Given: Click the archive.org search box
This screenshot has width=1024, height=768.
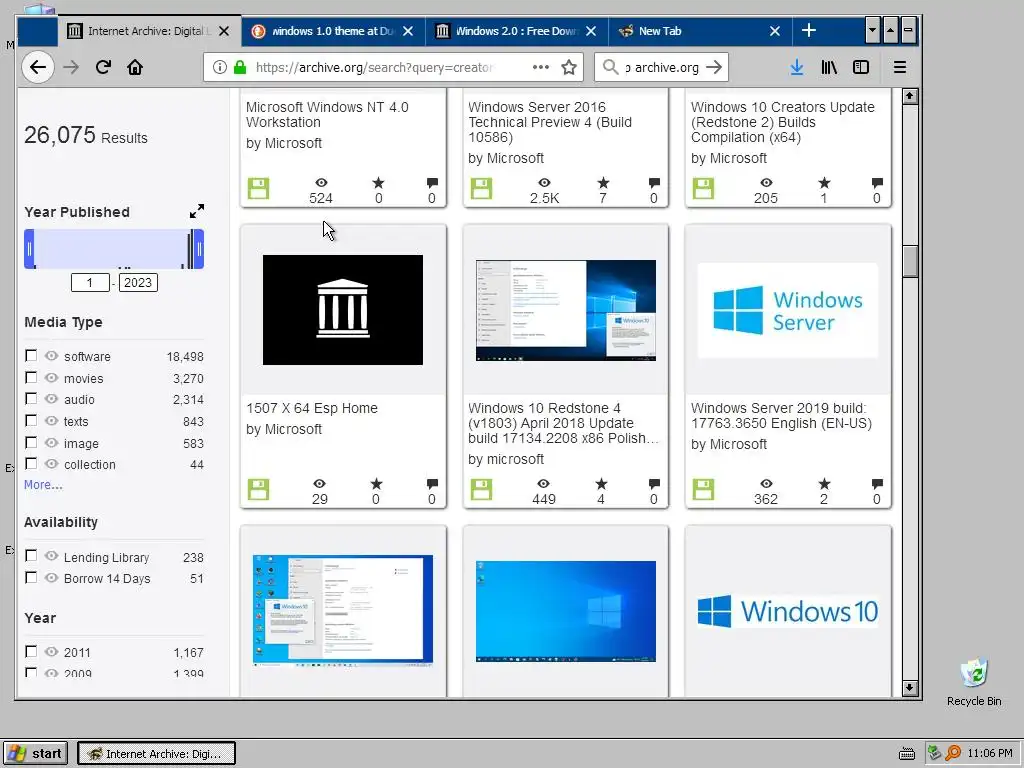Looking at the screenshot, I should pos(662,67).
